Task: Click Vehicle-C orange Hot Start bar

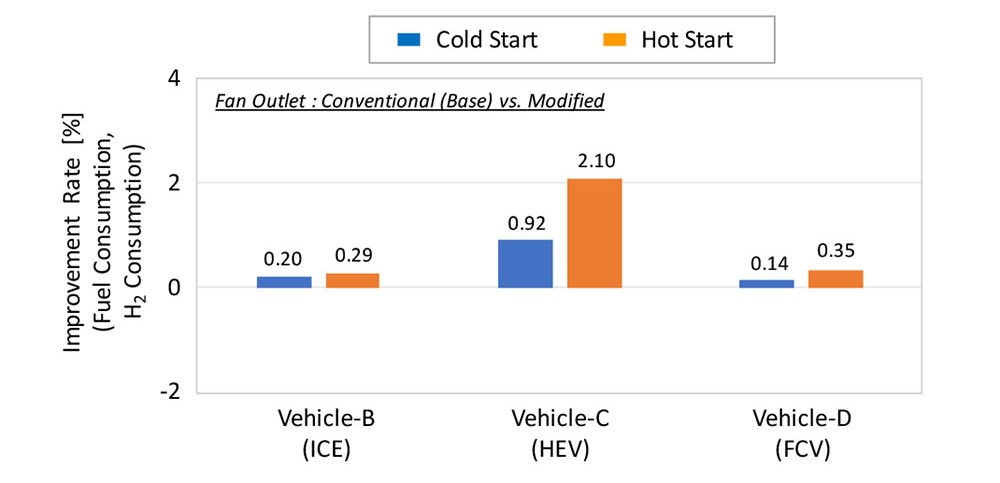Action: click(x=594, y=233)
